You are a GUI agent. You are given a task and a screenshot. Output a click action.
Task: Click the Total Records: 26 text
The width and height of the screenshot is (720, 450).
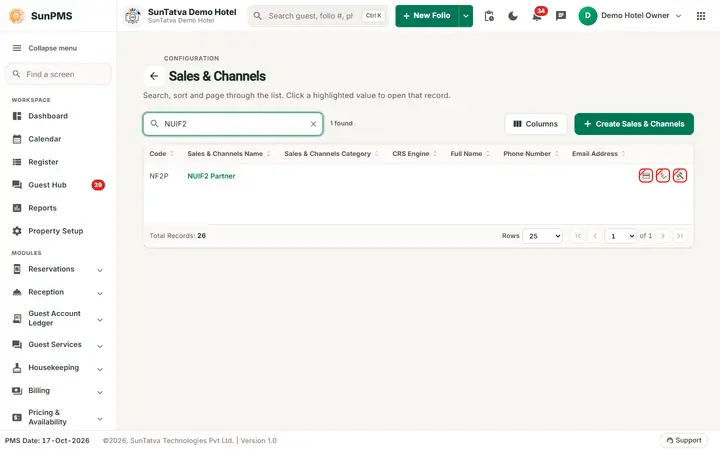coord(178,236)
